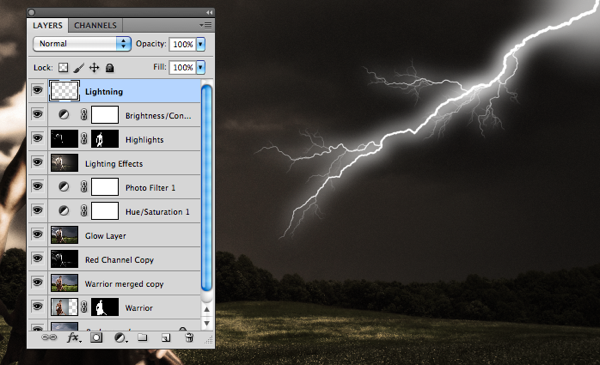The width and height of the screenshot is (600, 365).
Task: Click the link layers icon in panel footer
Action: click(49, 337)
